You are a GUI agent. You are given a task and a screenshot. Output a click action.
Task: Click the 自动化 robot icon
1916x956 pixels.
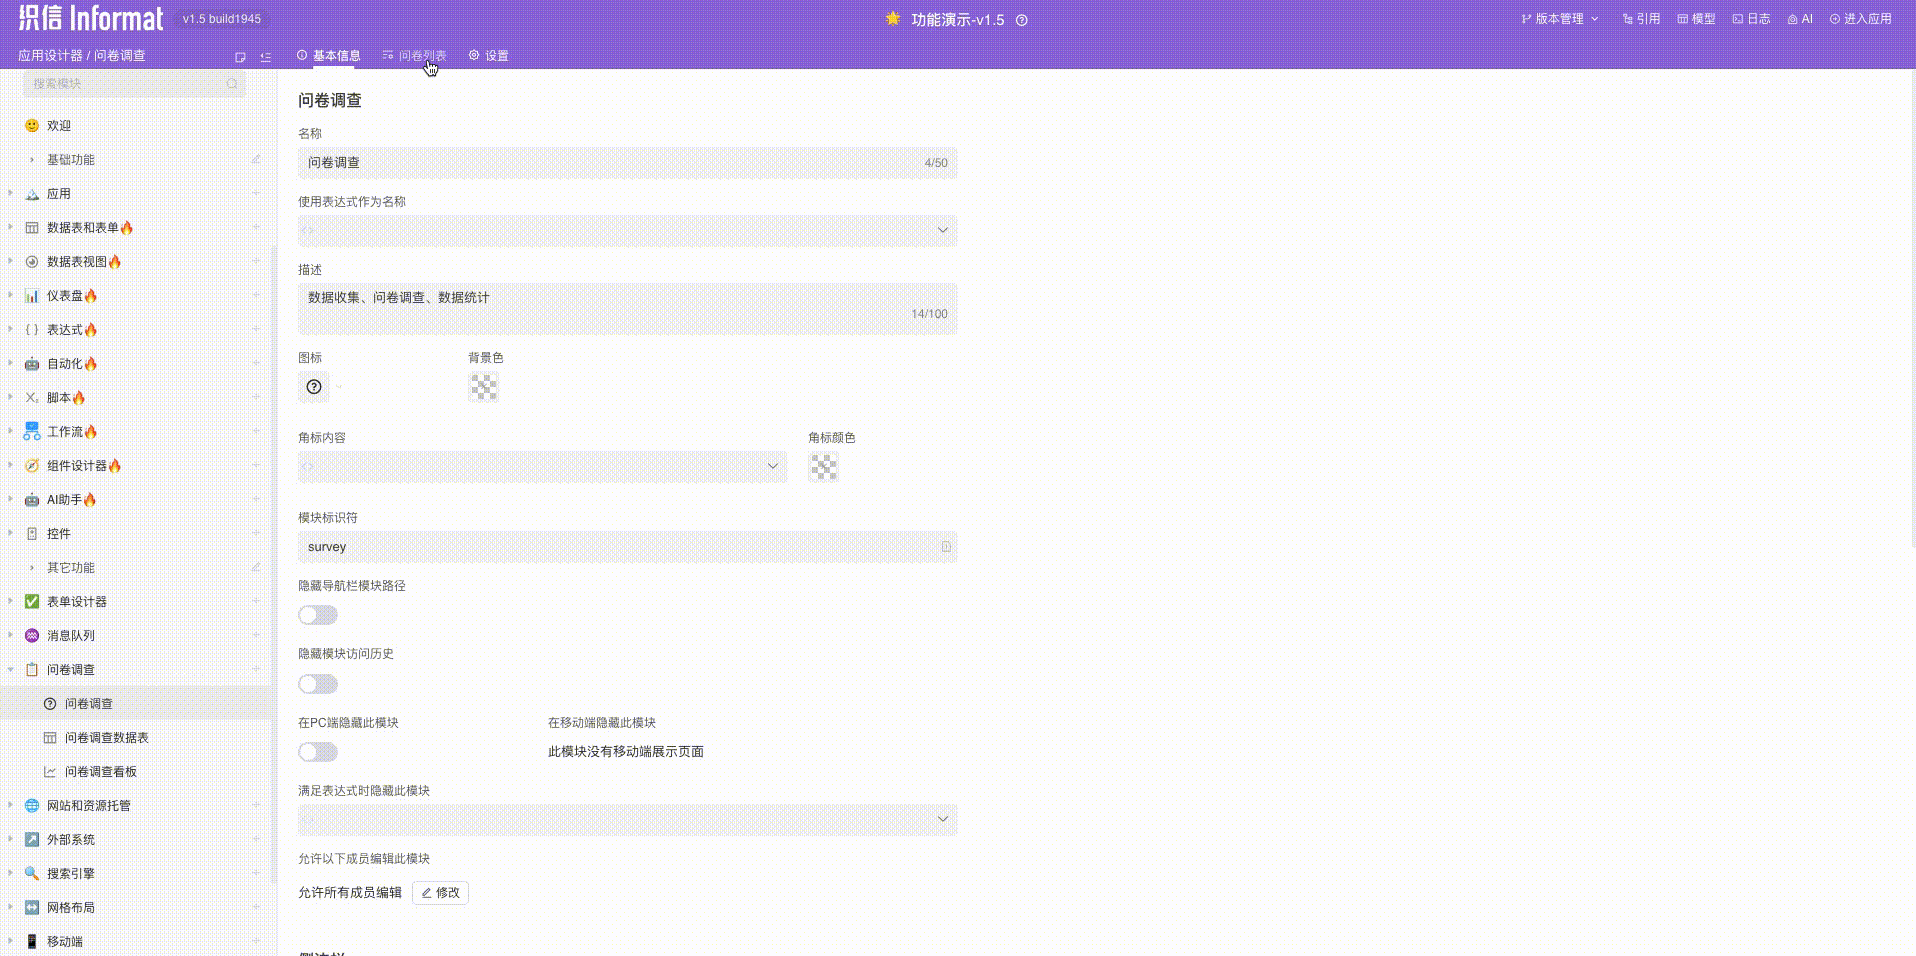(31, 363)
